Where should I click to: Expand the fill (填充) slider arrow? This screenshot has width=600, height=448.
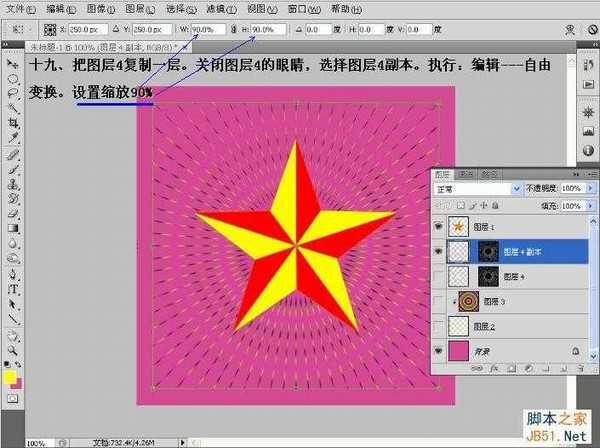pos(585,204)
